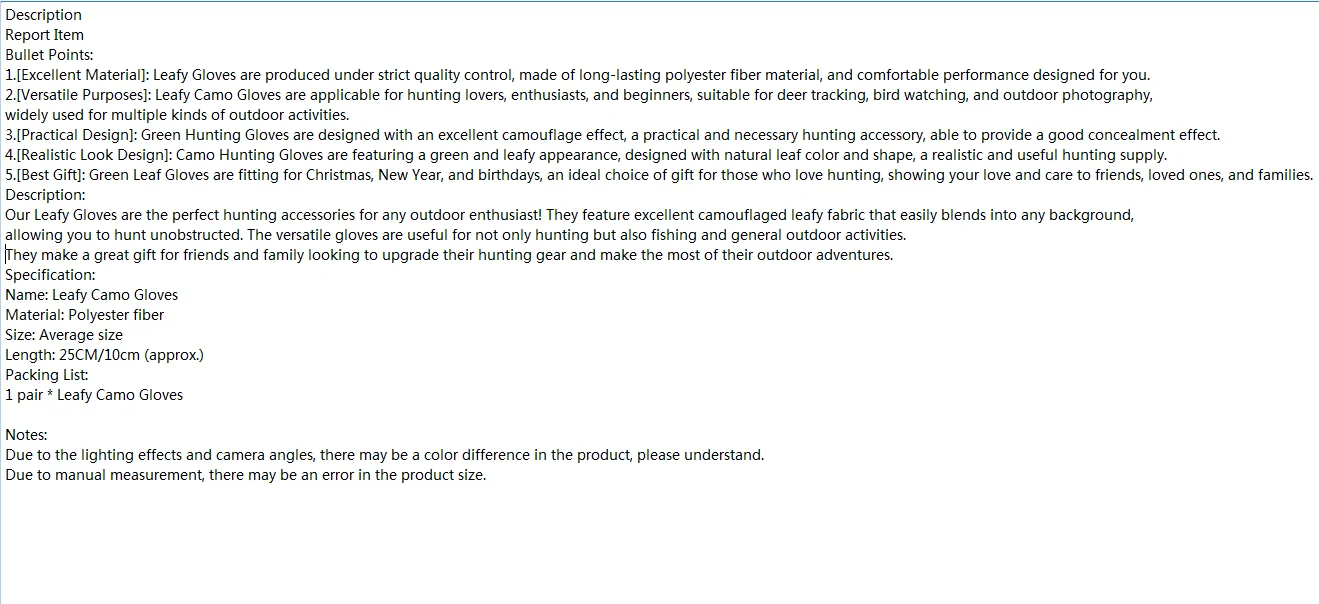1319x604 pixels.
Task: Click the 'Material: Polyester fiber' line
Action: (x=84, y=315)
